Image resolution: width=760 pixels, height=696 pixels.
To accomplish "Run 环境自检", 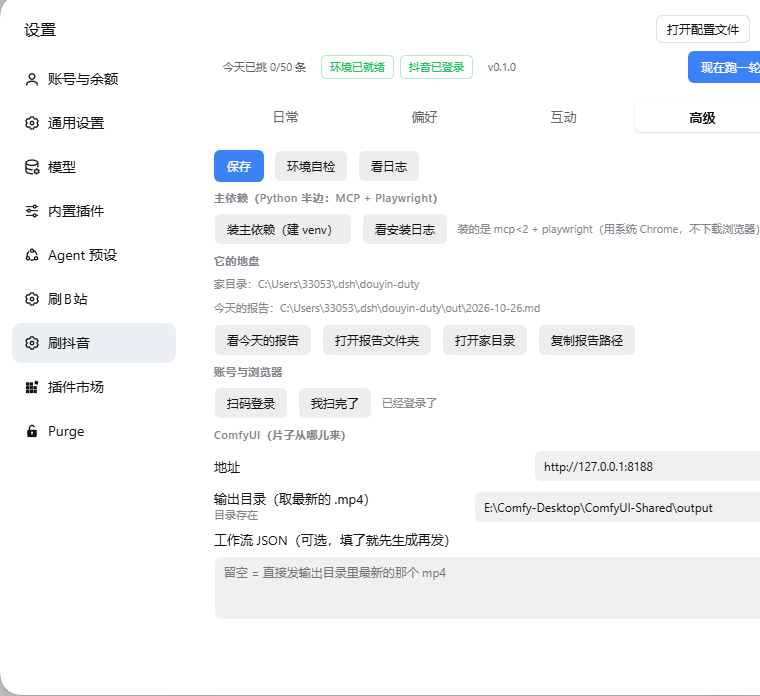I will click(x=311, y=166).
